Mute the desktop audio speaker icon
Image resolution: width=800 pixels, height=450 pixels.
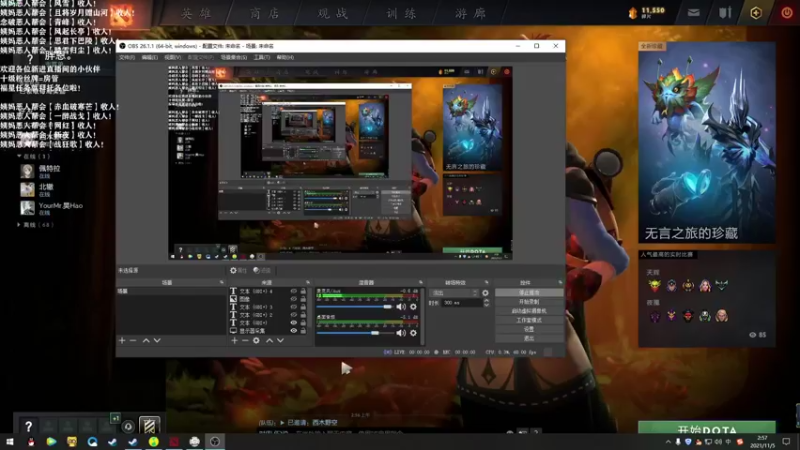coord(402,333)
